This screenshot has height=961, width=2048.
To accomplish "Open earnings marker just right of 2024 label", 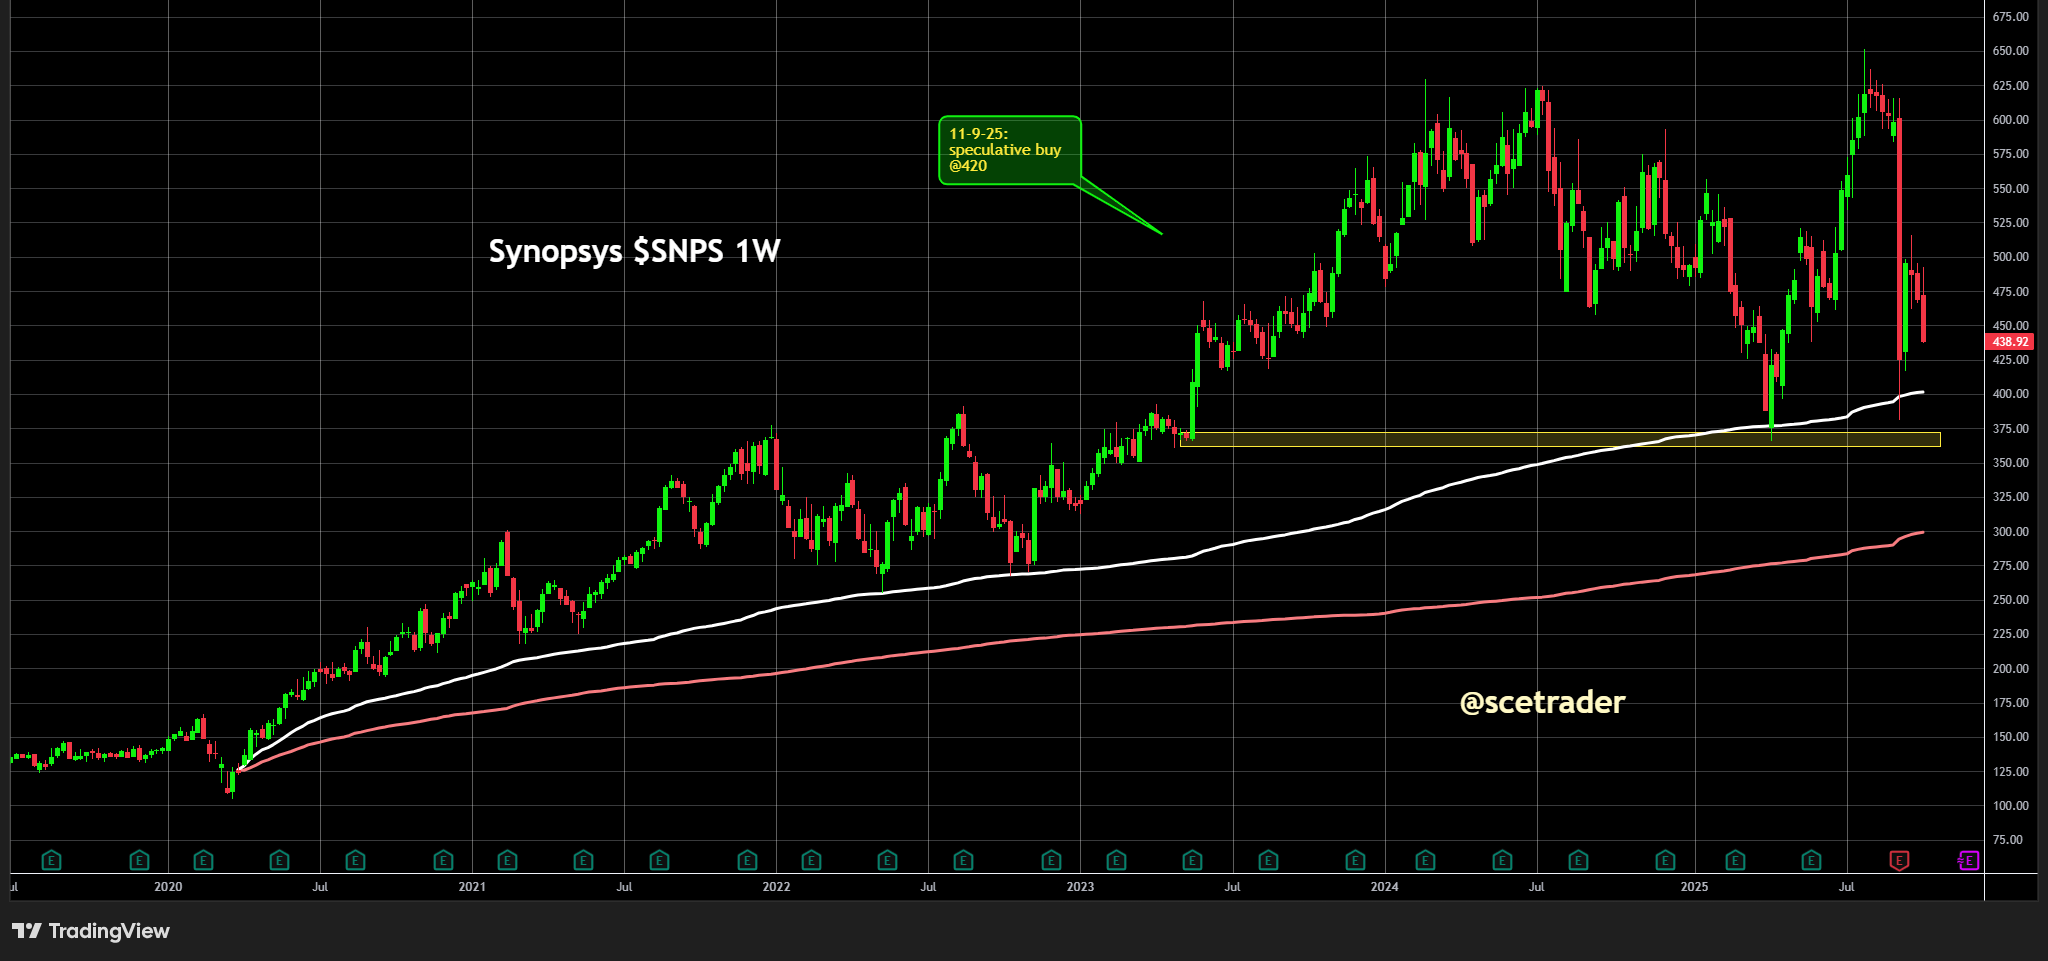I will [1425, 860].
